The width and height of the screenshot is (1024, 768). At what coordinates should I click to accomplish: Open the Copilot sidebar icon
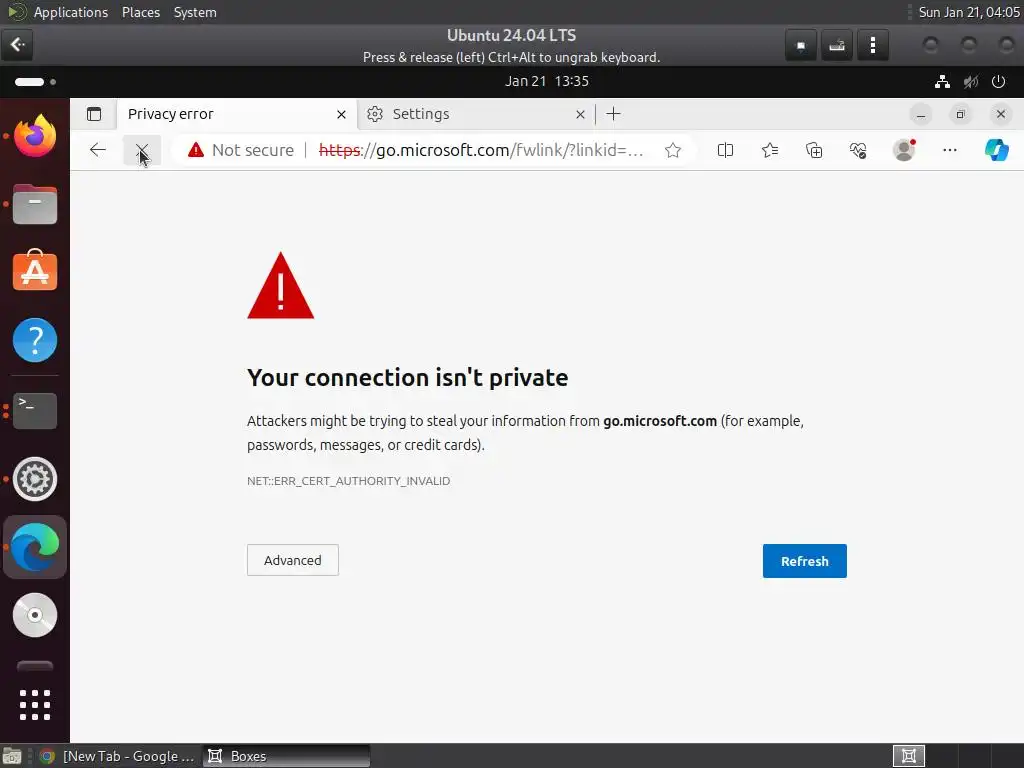click(x=997, y=150)
